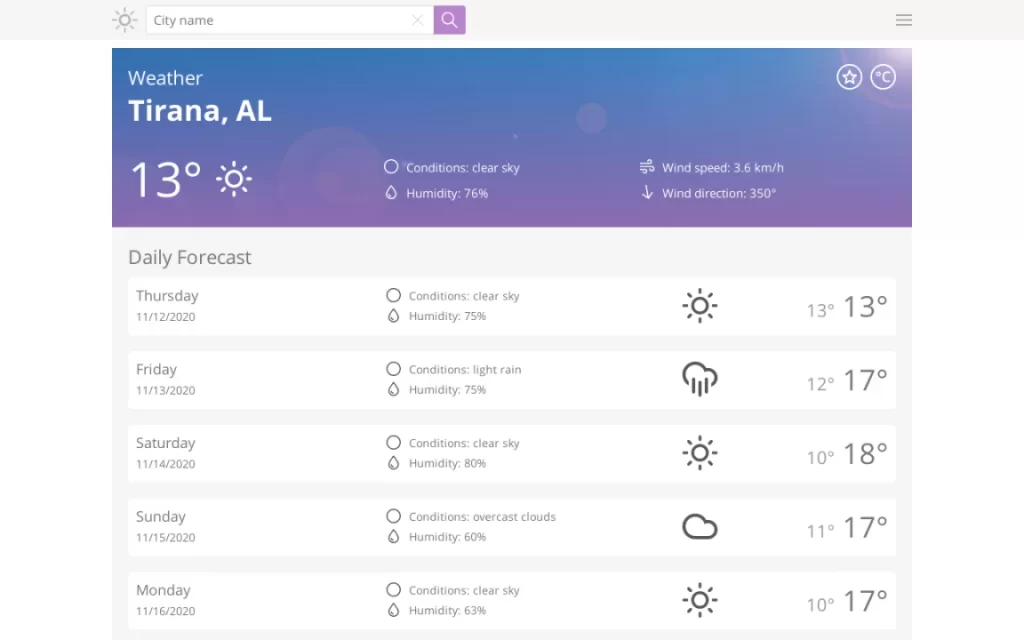Image resolution: width=1024 pixels, height=640 pixels.
Task: Add Tirana to favorites with star icon
Action: pos(849,77)
